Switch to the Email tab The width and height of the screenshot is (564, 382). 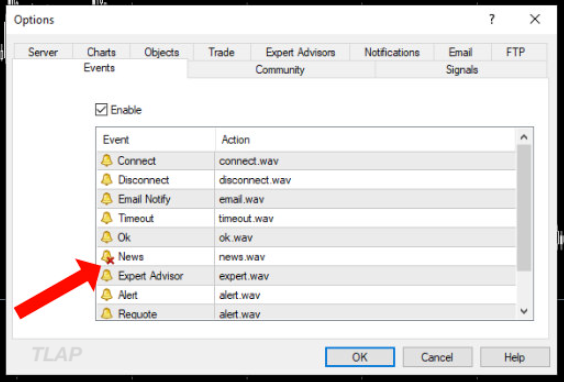(x=460, y=52)
